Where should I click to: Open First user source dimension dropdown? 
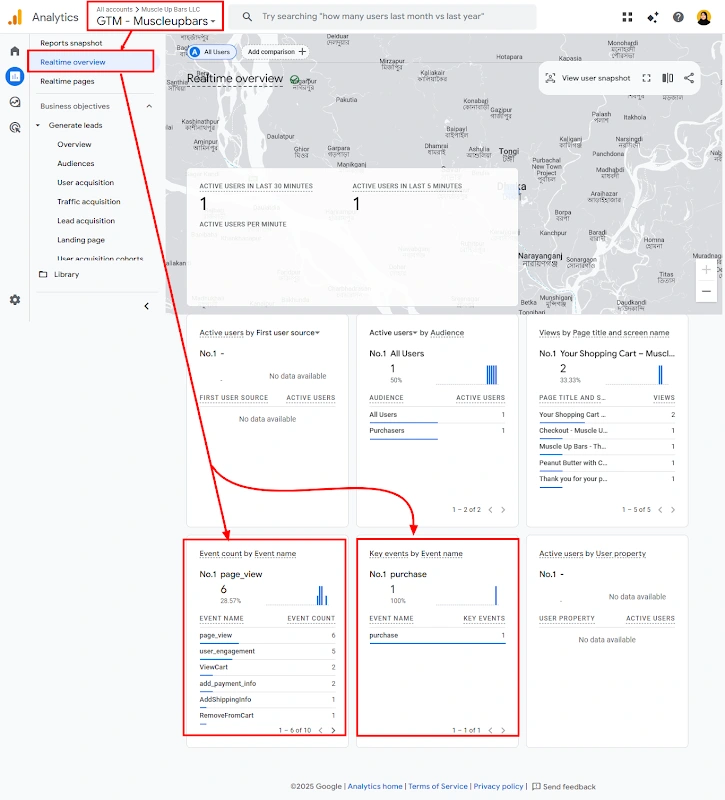(288, 333)
